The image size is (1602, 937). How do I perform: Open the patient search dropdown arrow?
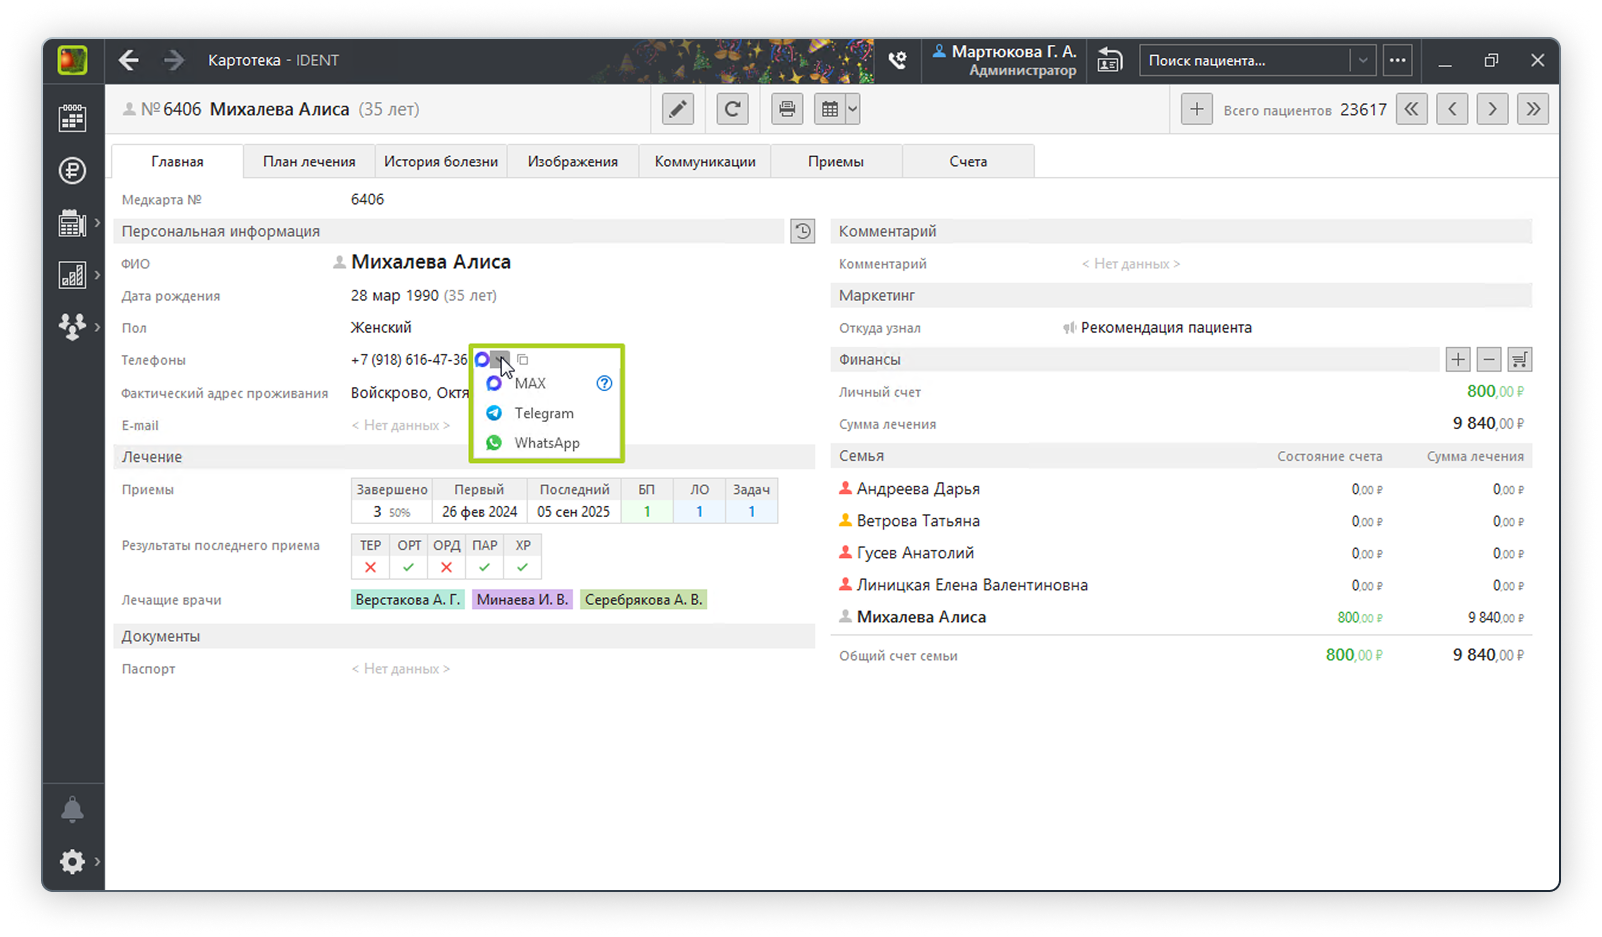[1362, 60]
